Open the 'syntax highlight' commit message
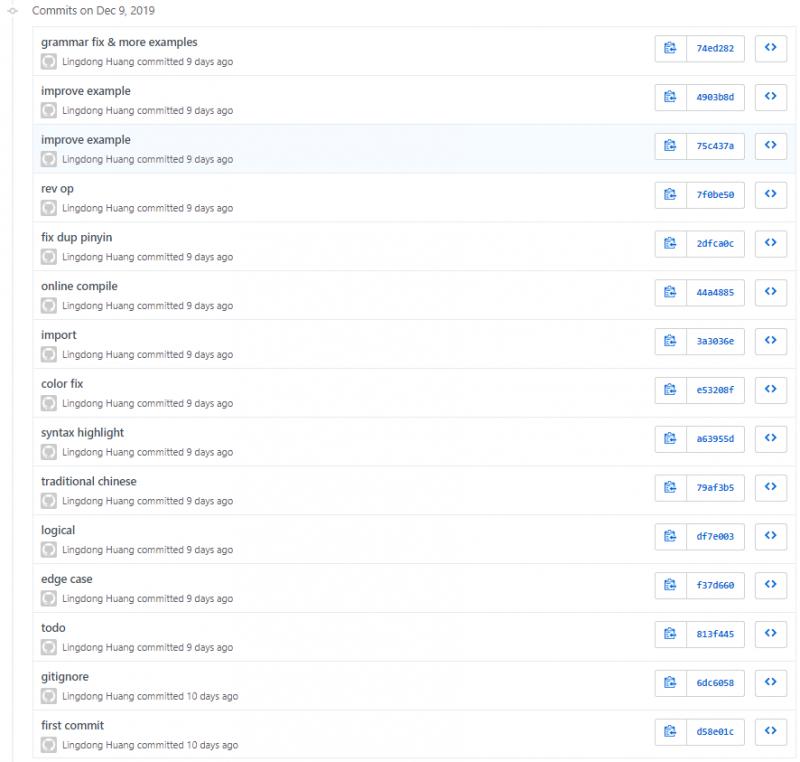800x762 pixels. [82, 433]
